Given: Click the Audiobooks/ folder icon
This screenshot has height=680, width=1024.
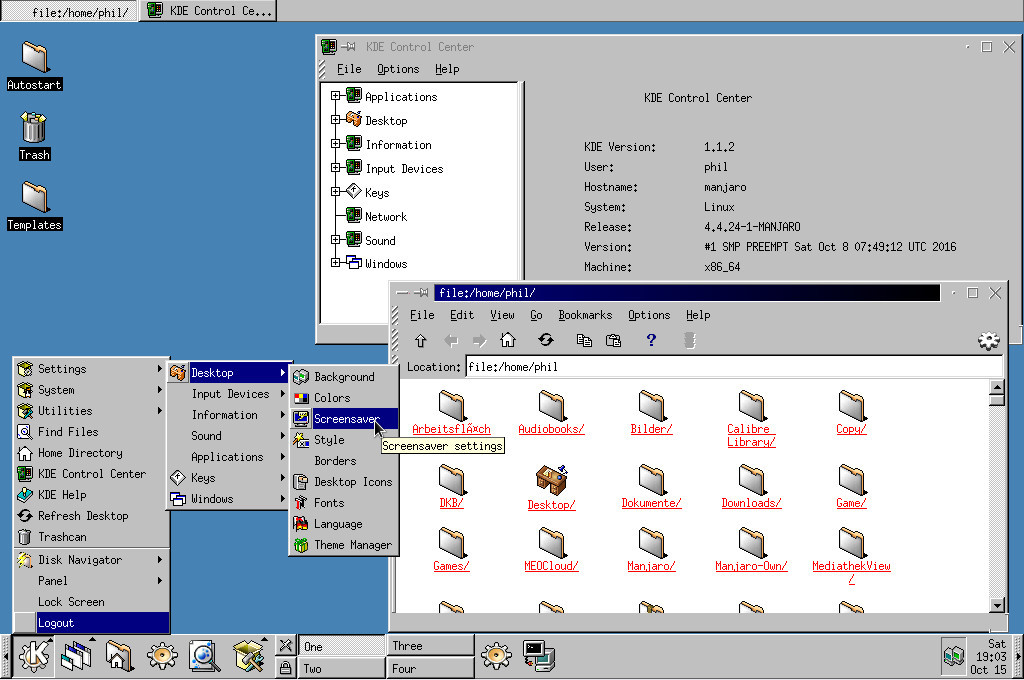Looking at the screenshot, I should coord(552,405).
